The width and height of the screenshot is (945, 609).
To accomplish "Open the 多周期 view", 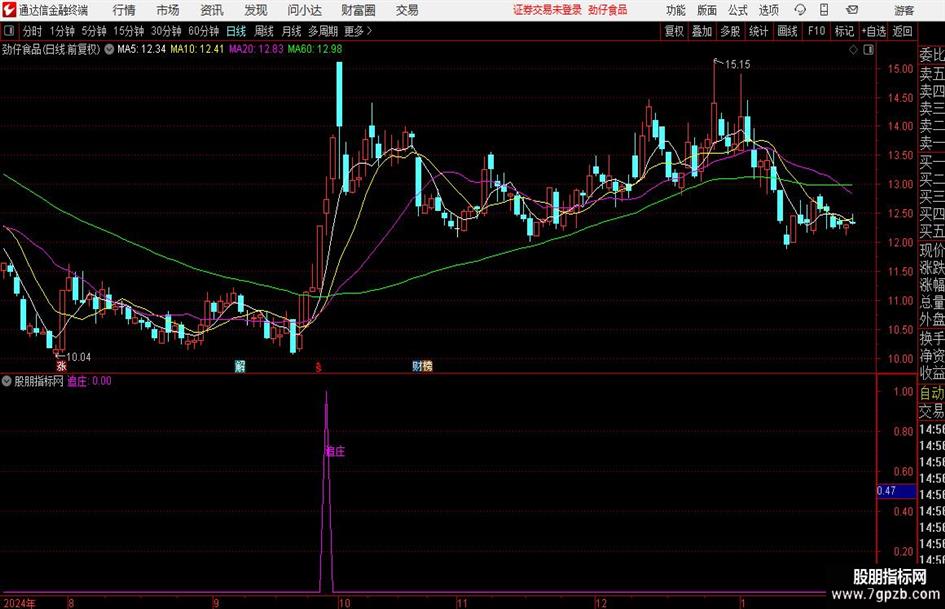I will coord(323,31).
